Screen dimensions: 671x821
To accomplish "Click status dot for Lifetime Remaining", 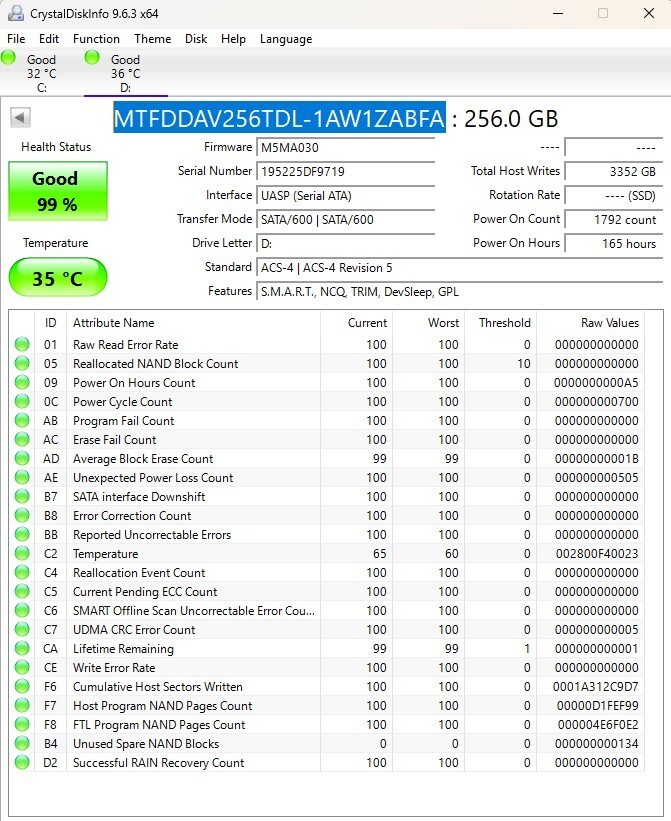I will point(22,649).
